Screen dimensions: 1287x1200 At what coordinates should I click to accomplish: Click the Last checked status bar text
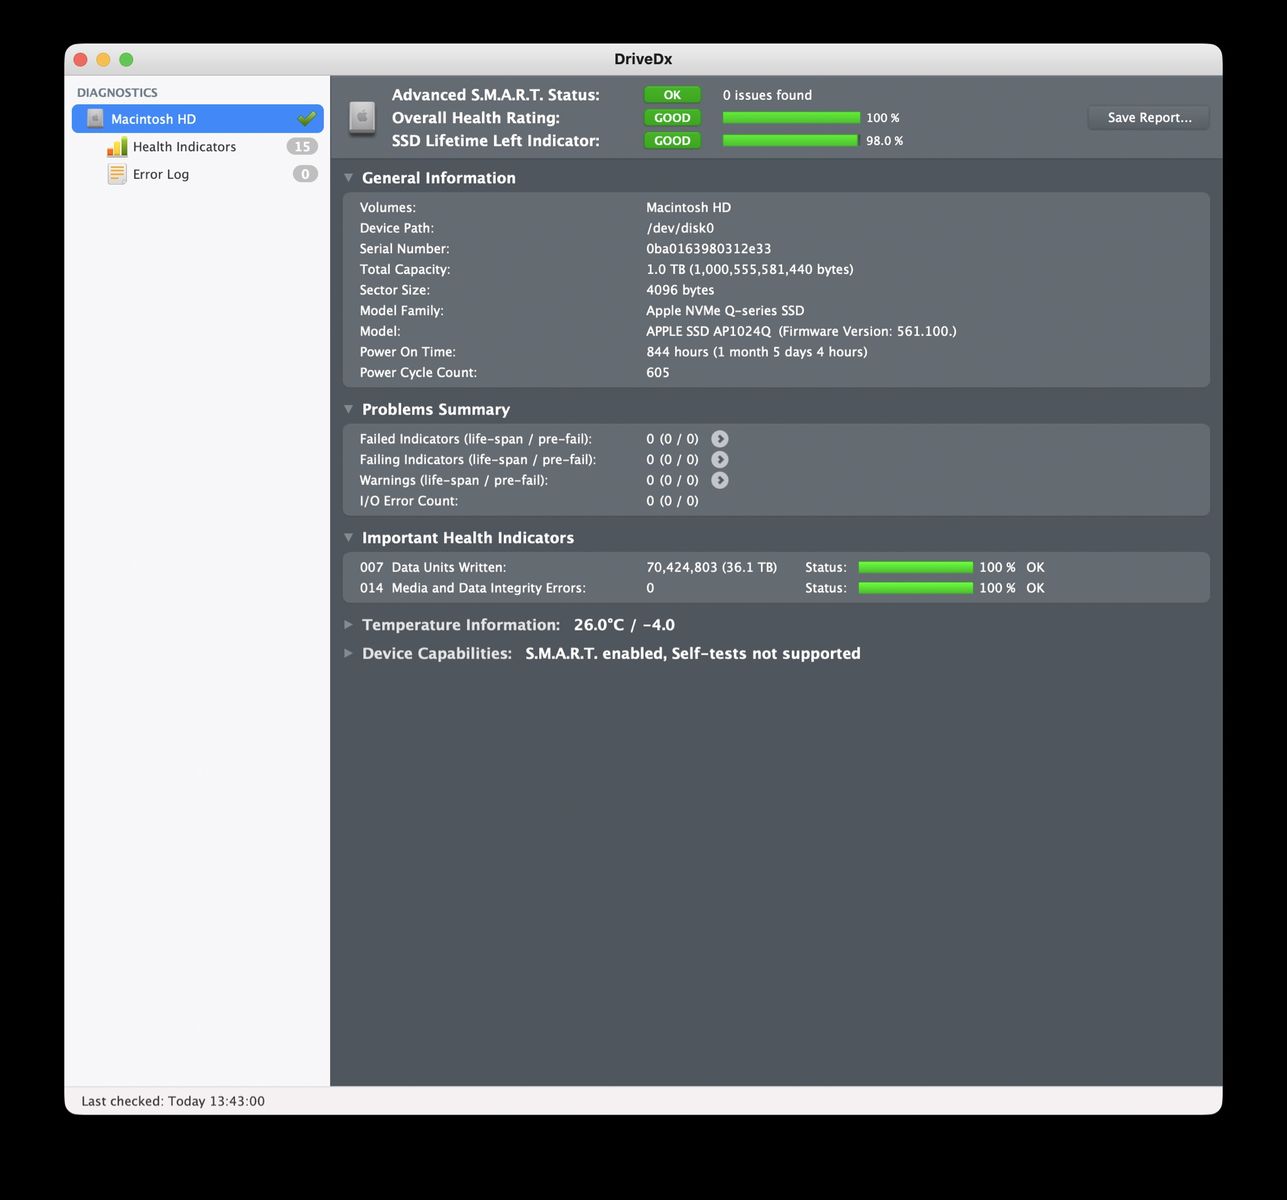[173, 1101]
